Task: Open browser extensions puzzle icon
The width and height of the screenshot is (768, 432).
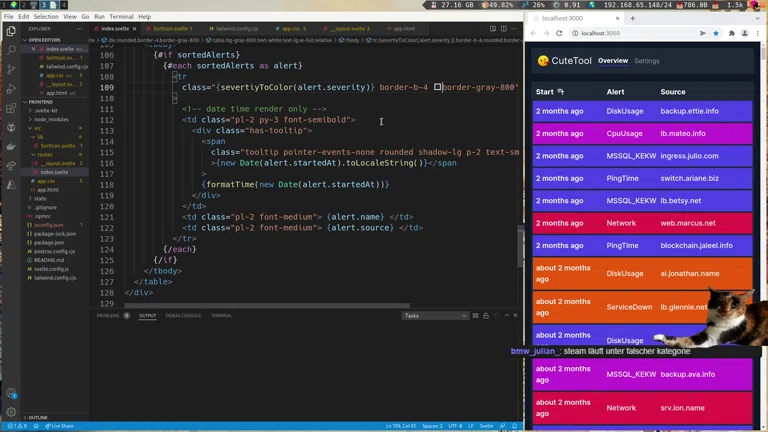Action: (x=732, y=33)
